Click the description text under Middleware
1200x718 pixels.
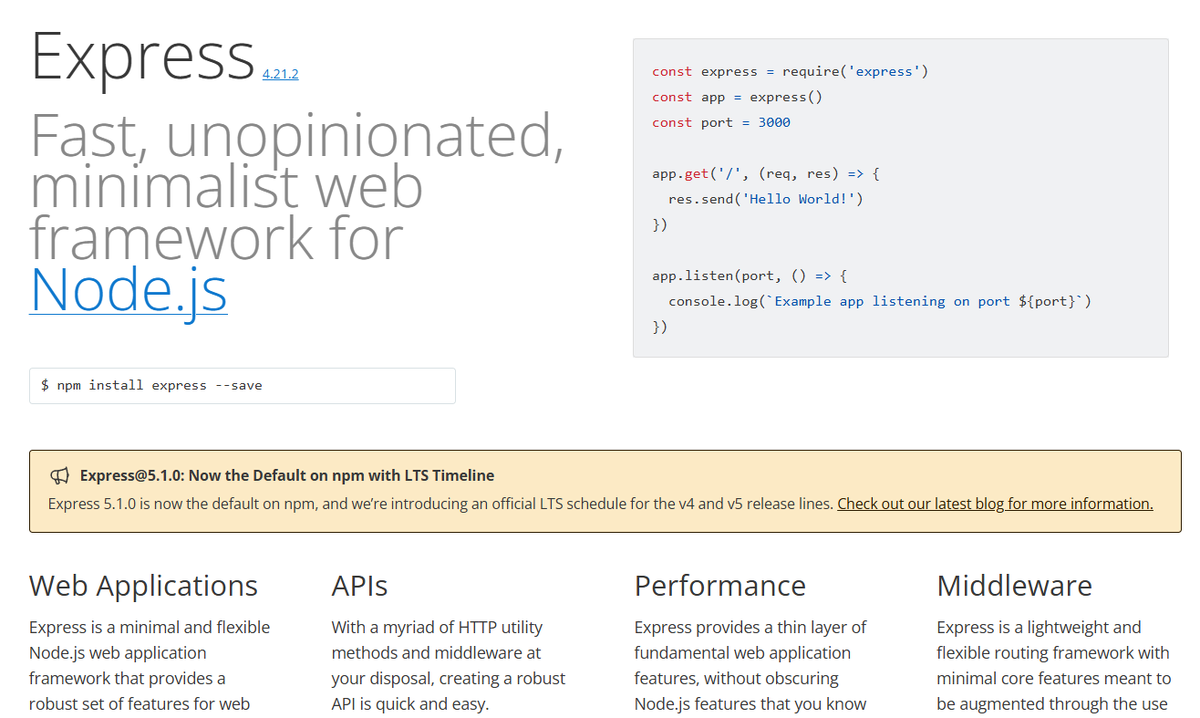click(x=1053, y=666)
